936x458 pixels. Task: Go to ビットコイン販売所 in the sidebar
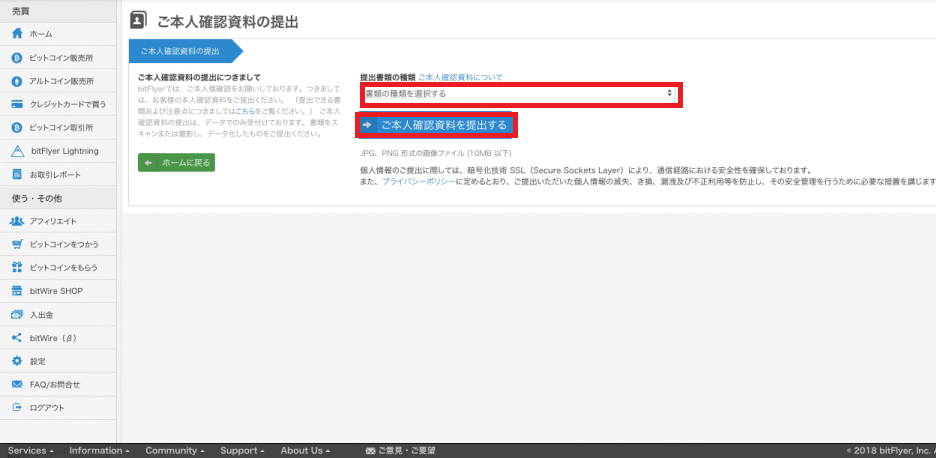58,58
